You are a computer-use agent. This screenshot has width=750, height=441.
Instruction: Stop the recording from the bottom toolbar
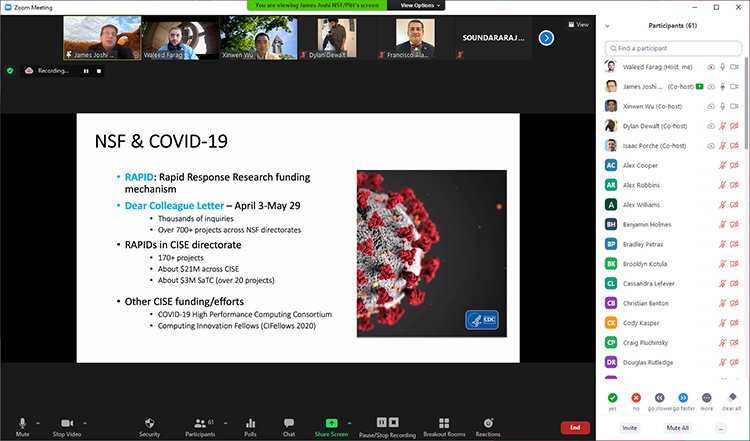[394, 422]
